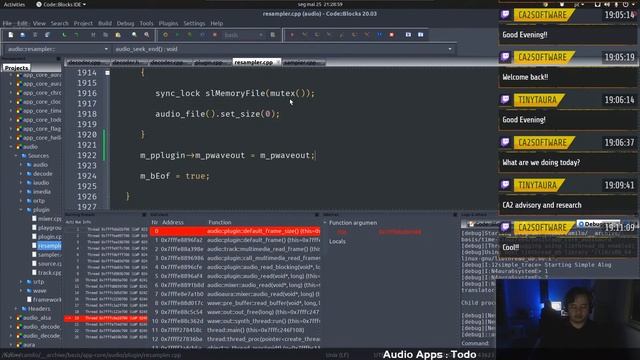Open the audio_seek_end() function dropdown
640x360 pixels.
point(283,49)
